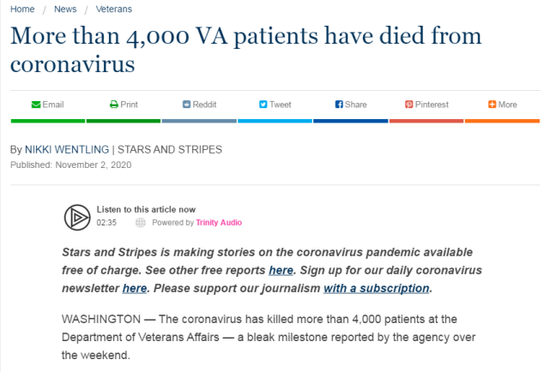Open the More sharing options icon
This screenshot has width=550, height=372.
point(492,104)
